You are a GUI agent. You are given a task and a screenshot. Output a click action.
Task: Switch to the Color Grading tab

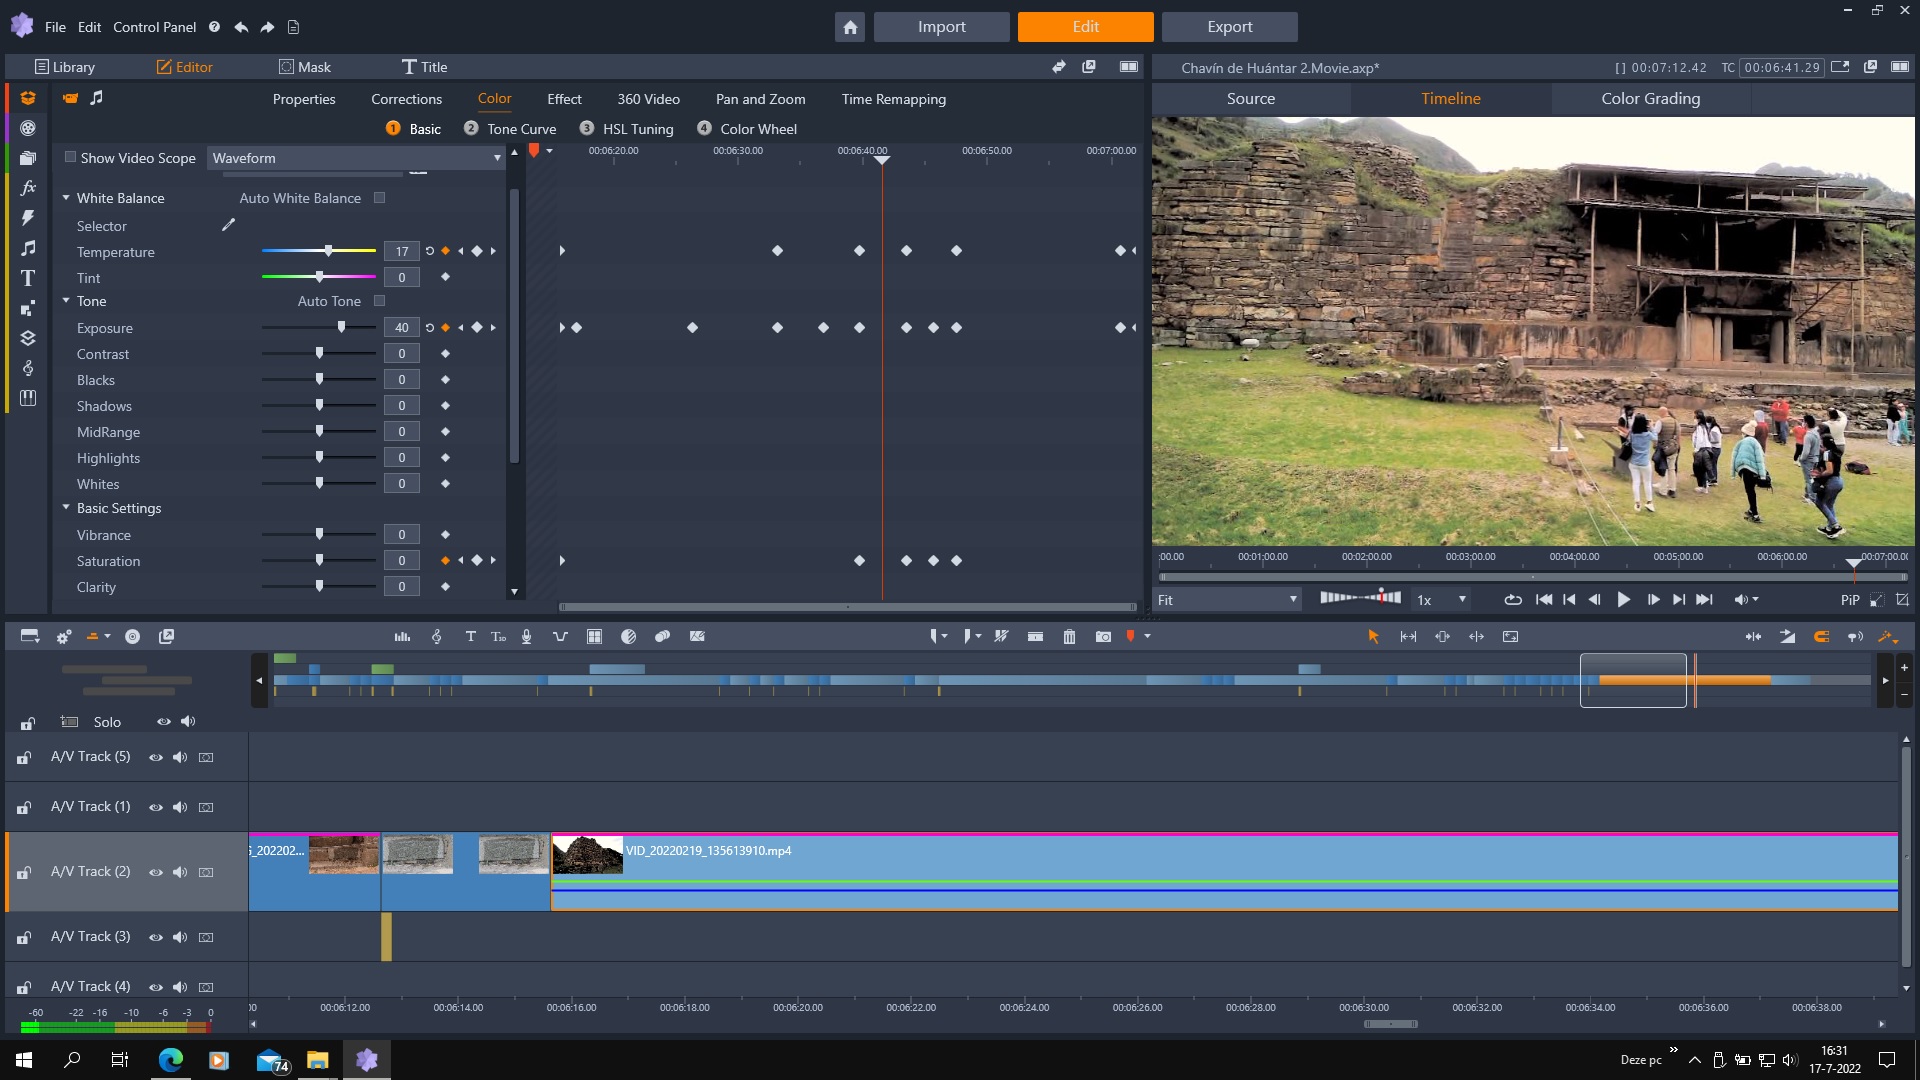[x=1650, y=99]
